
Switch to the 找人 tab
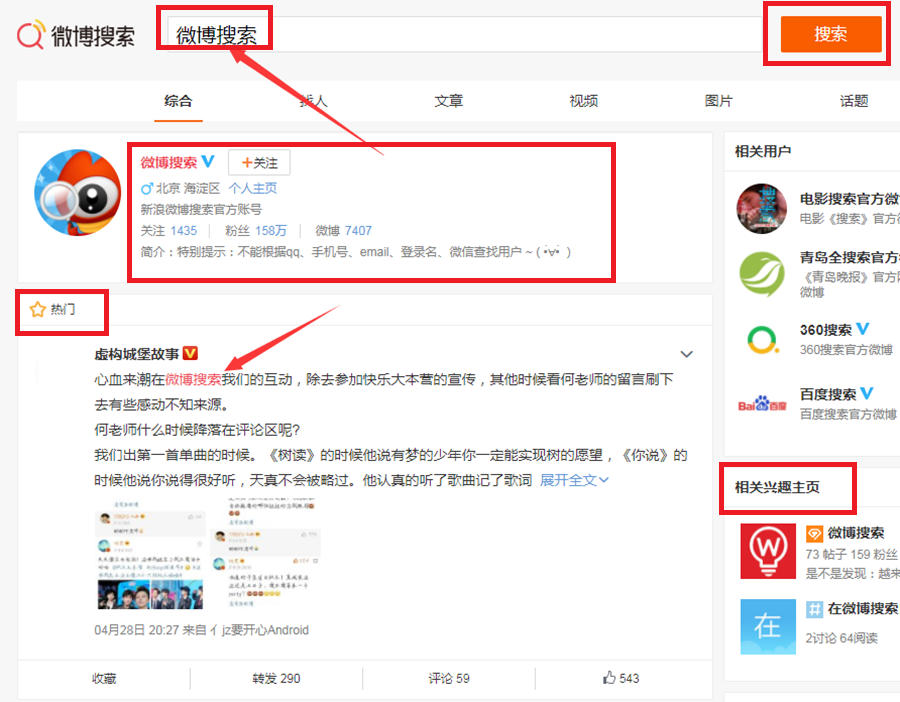click(x=313, y=101)
